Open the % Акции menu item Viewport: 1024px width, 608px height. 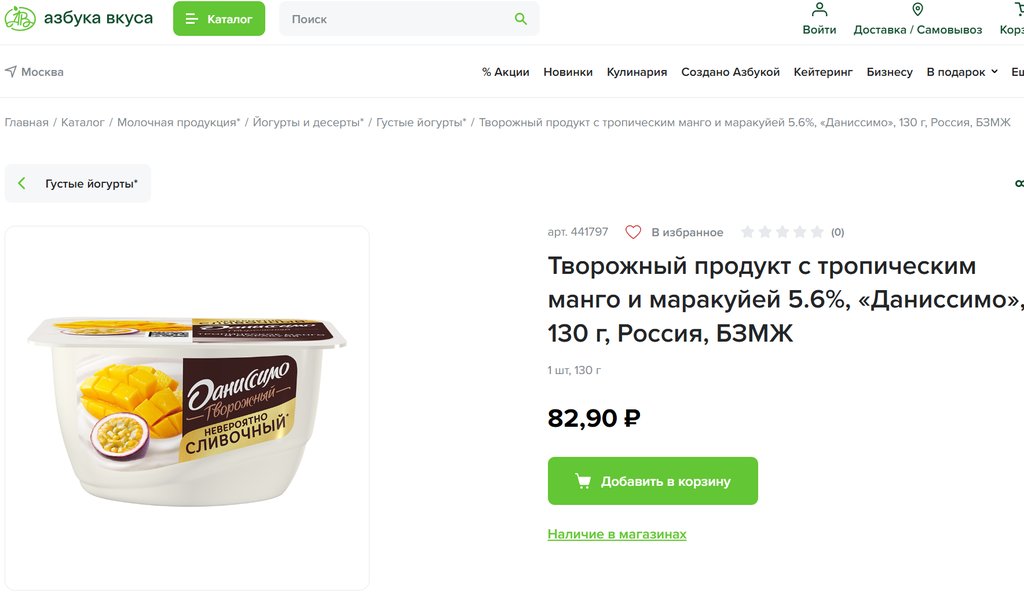[x=505, y=72]
